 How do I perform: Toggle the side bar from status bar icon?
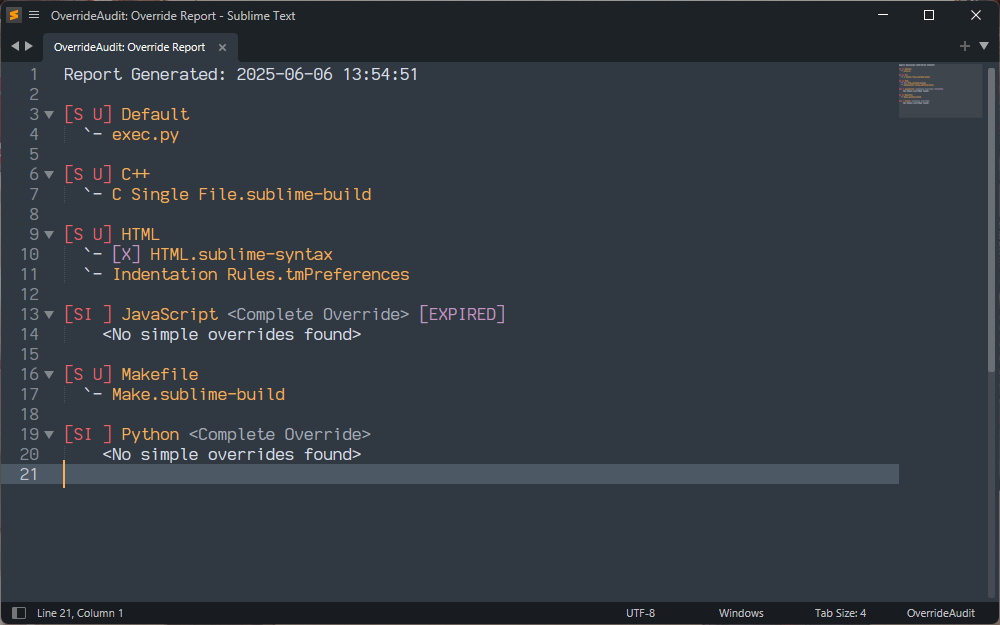coord(19,613)
